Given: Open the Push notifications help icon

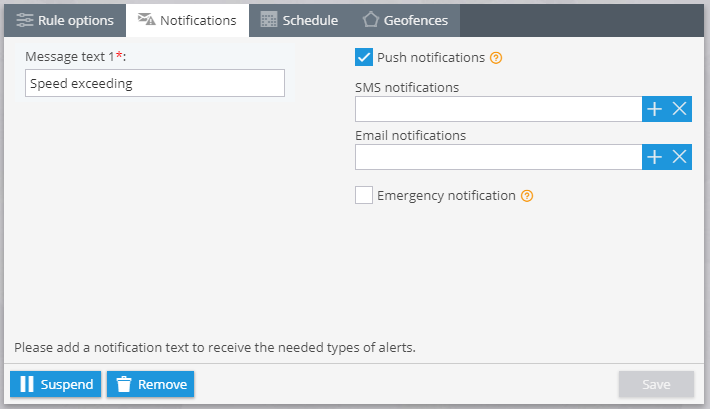Looking at the screenshot, I should coord(495,58).
